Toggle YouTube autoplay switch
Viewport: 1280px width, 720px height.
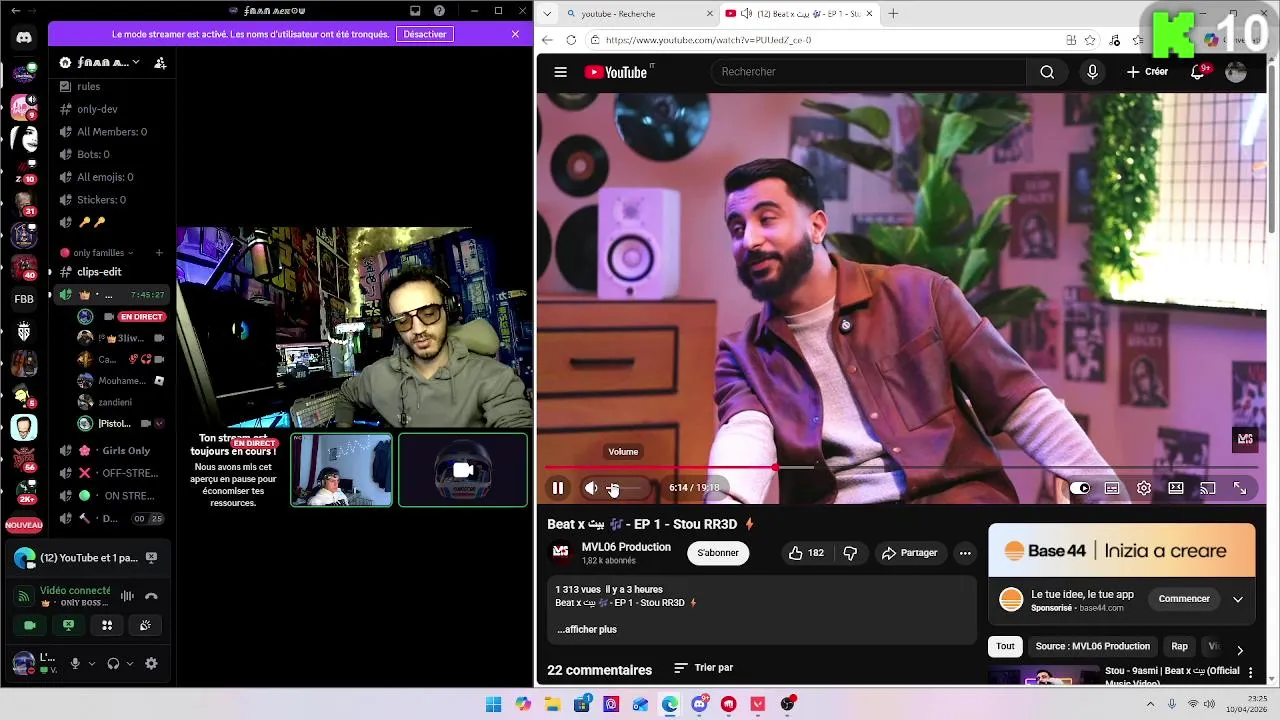pos(1080,488)
